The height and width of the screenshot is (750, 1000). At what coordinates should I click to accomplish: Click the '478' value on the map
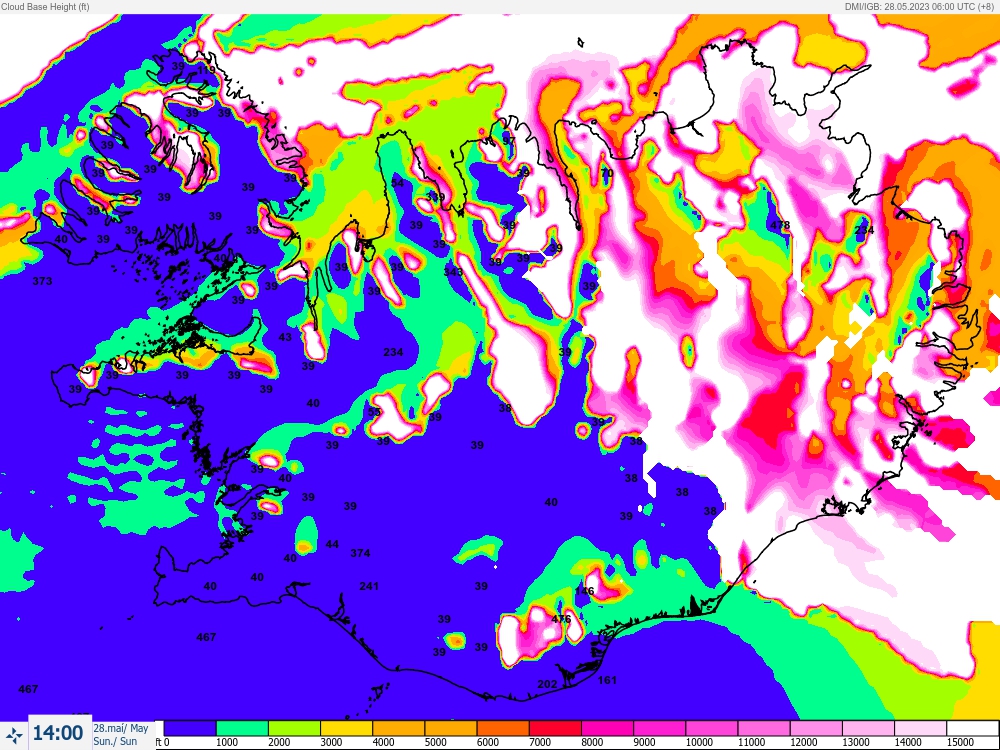pos(780,225)
